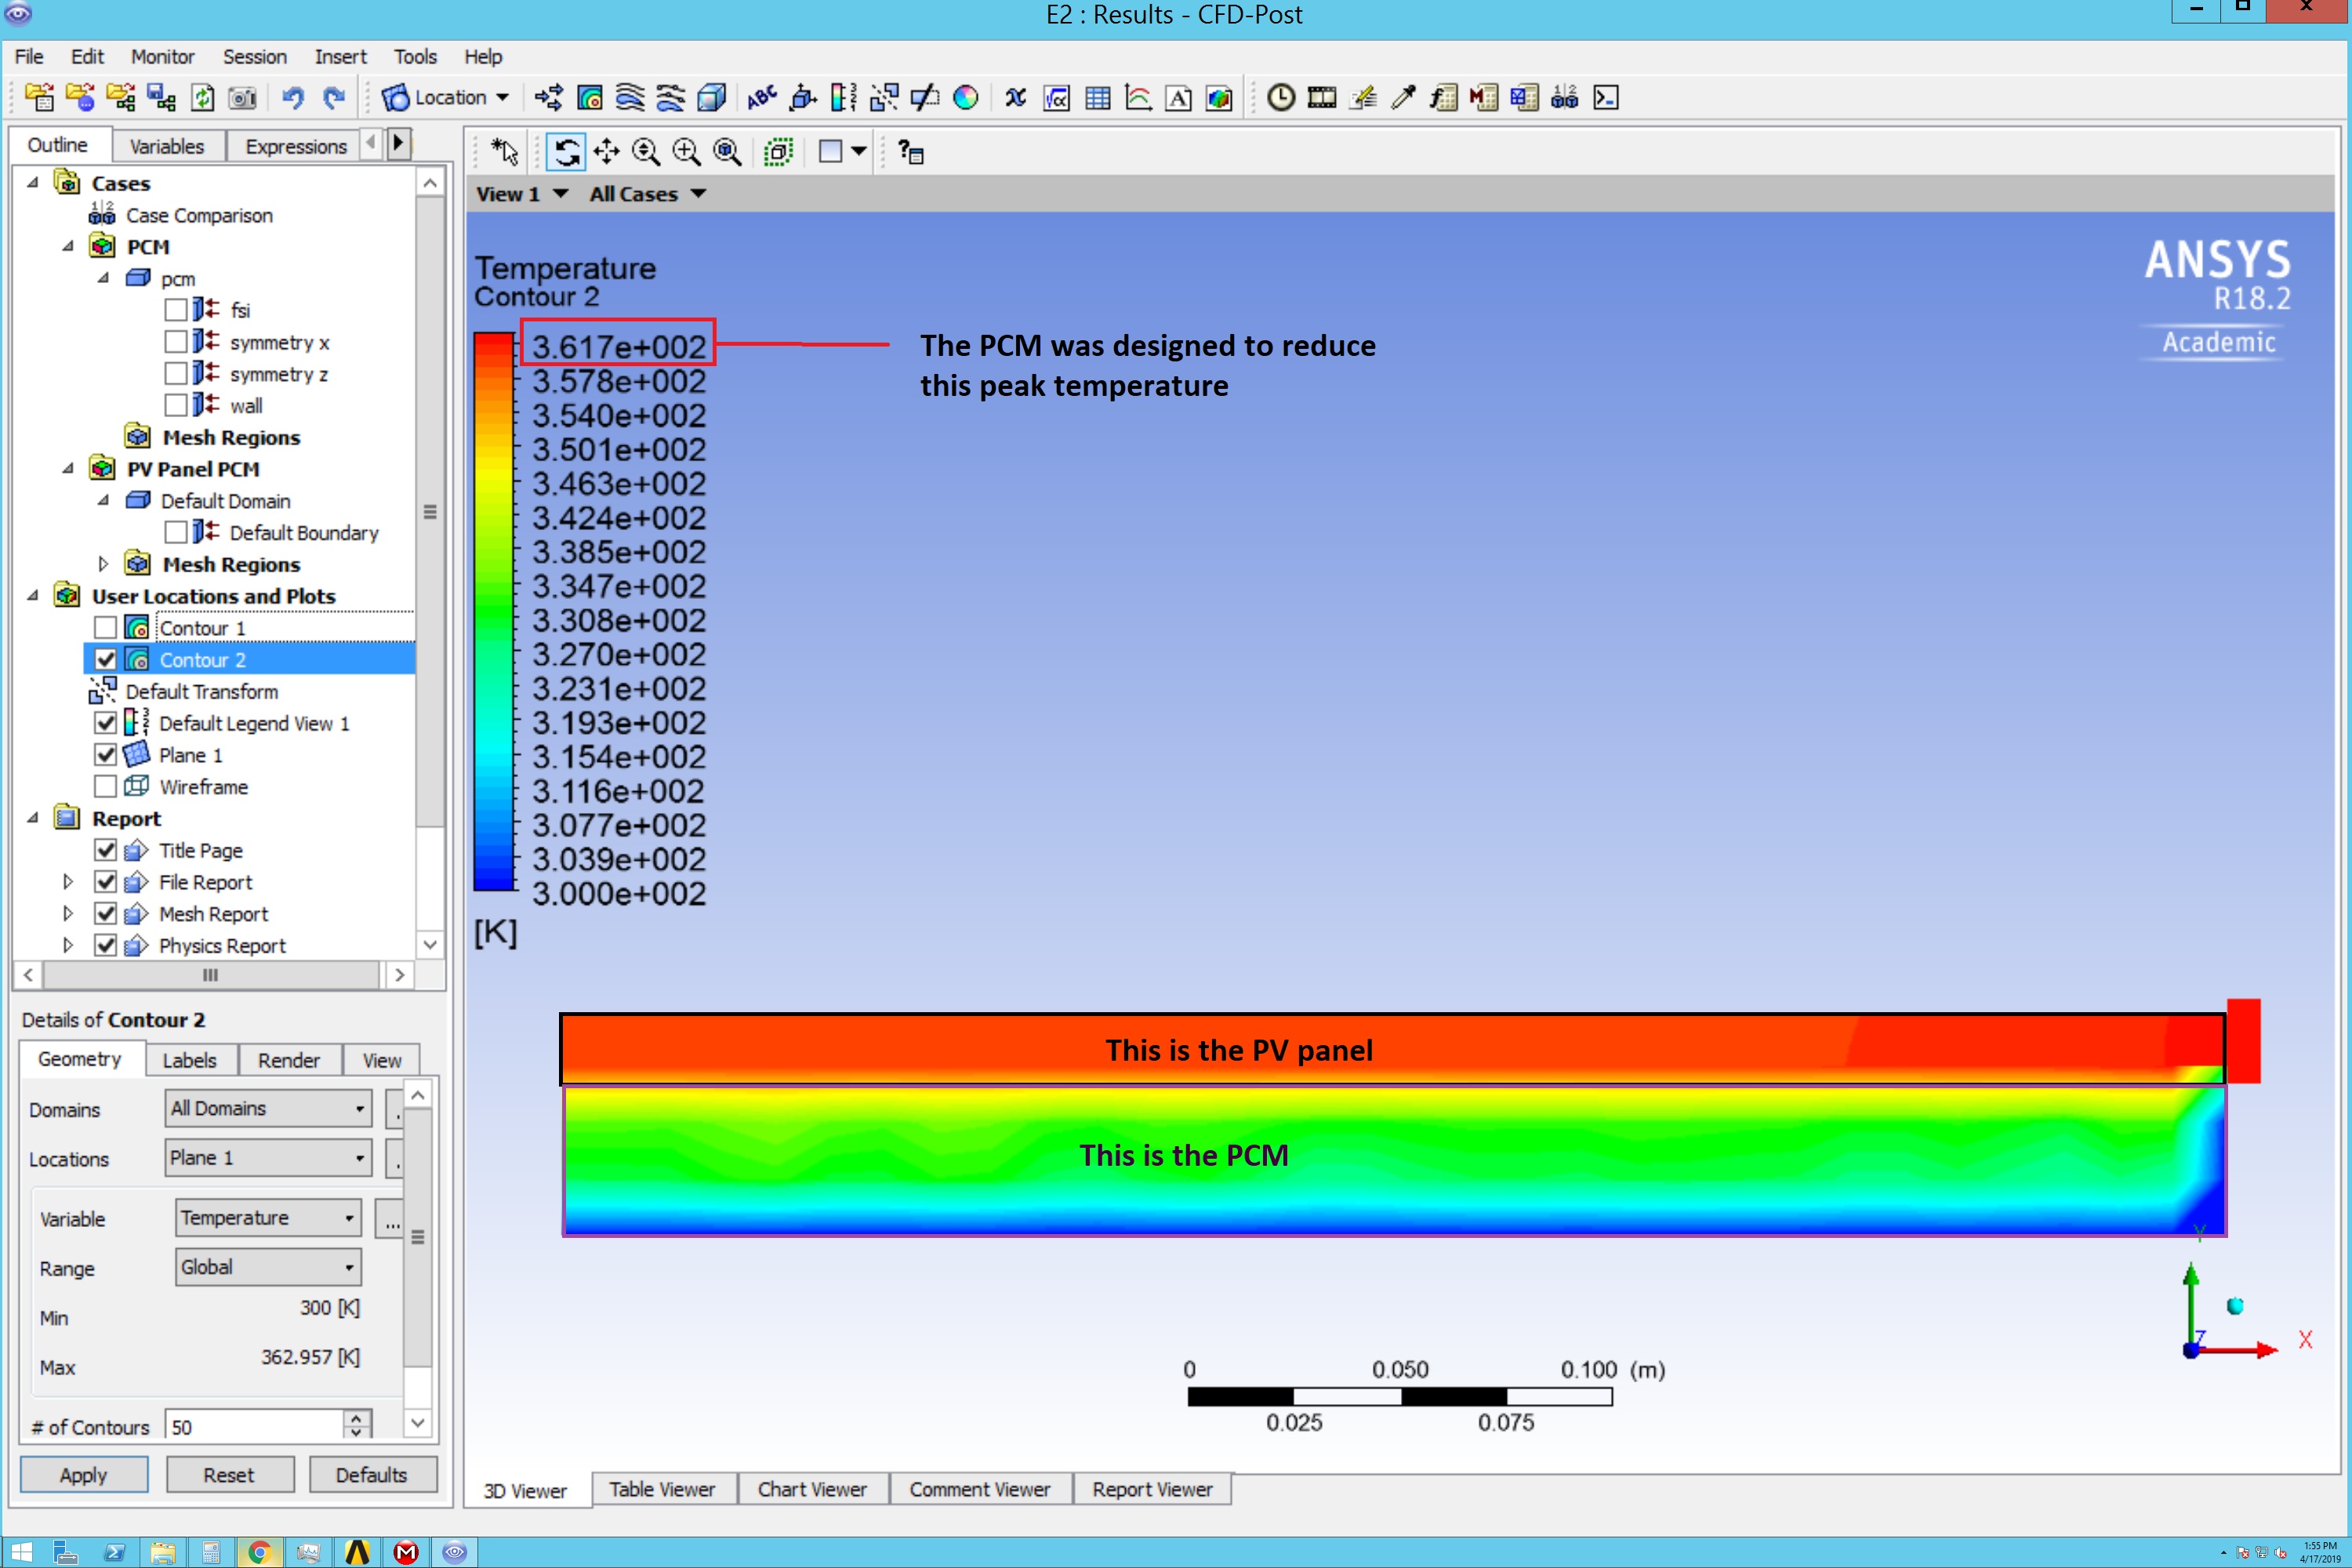Expand Mesh Regions under PV Panel PCM
2352x1568 pixels.
(x=103, y=564)
